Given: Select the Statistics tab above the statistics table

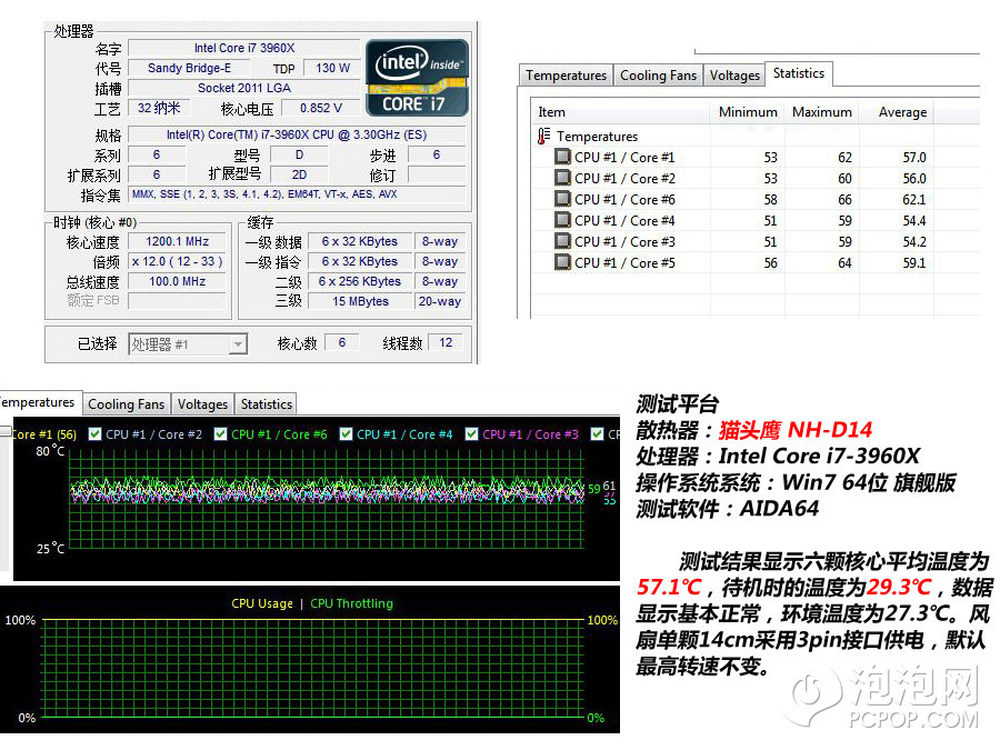Looking at the screenshot, I should [798, 73].
